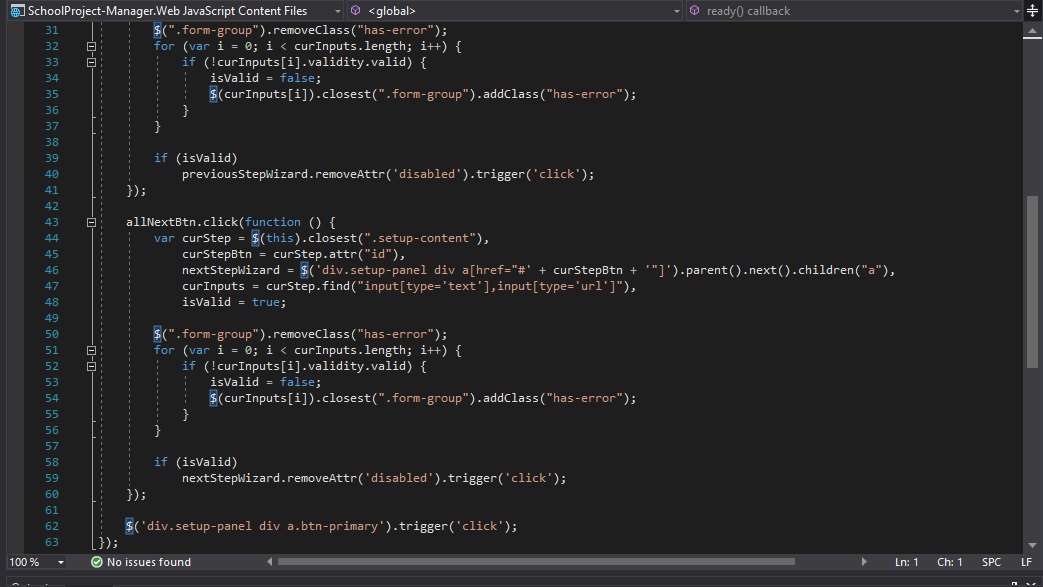The width and height of the screenshot is (1043, 587).
Task: Click the Ch: 1 column indicator
Action: click(950, 562)
